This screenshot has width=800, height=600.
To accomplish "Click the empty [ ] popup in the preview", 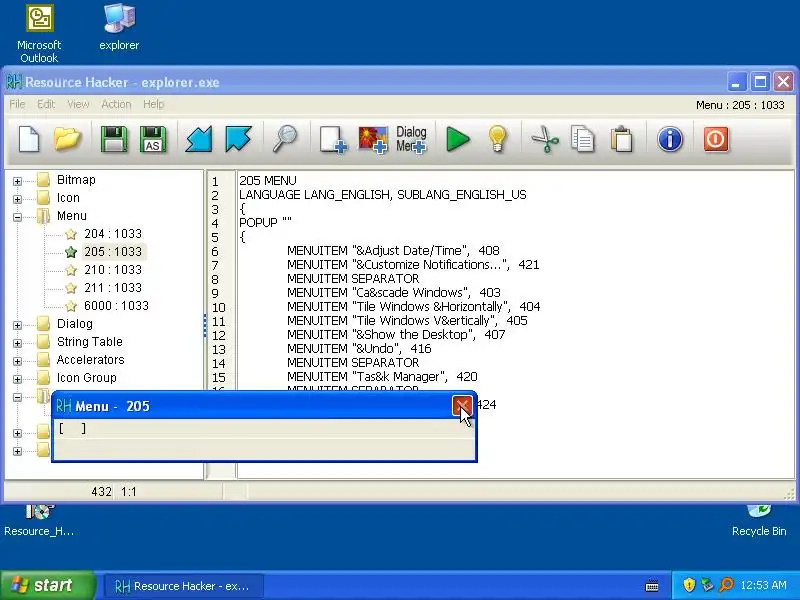I will (x=72, y=429).
